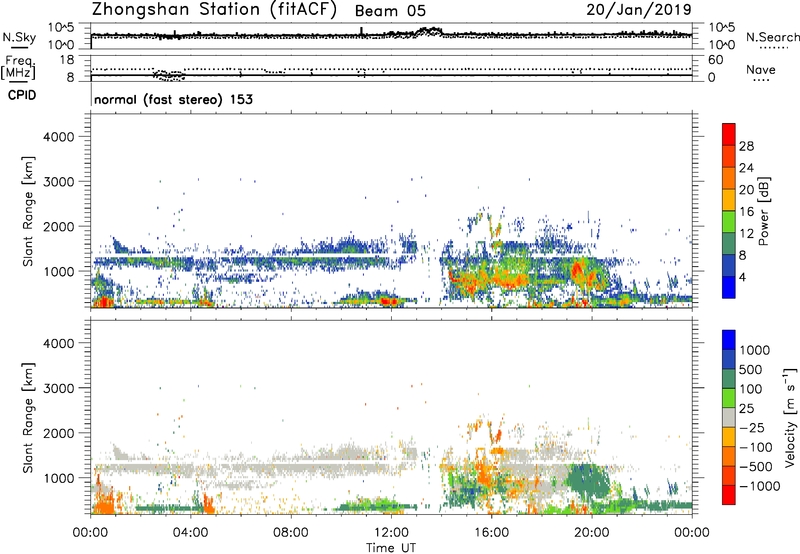Click the '16:00' time axis tick

pyautogui.click(x=491, y=533)
